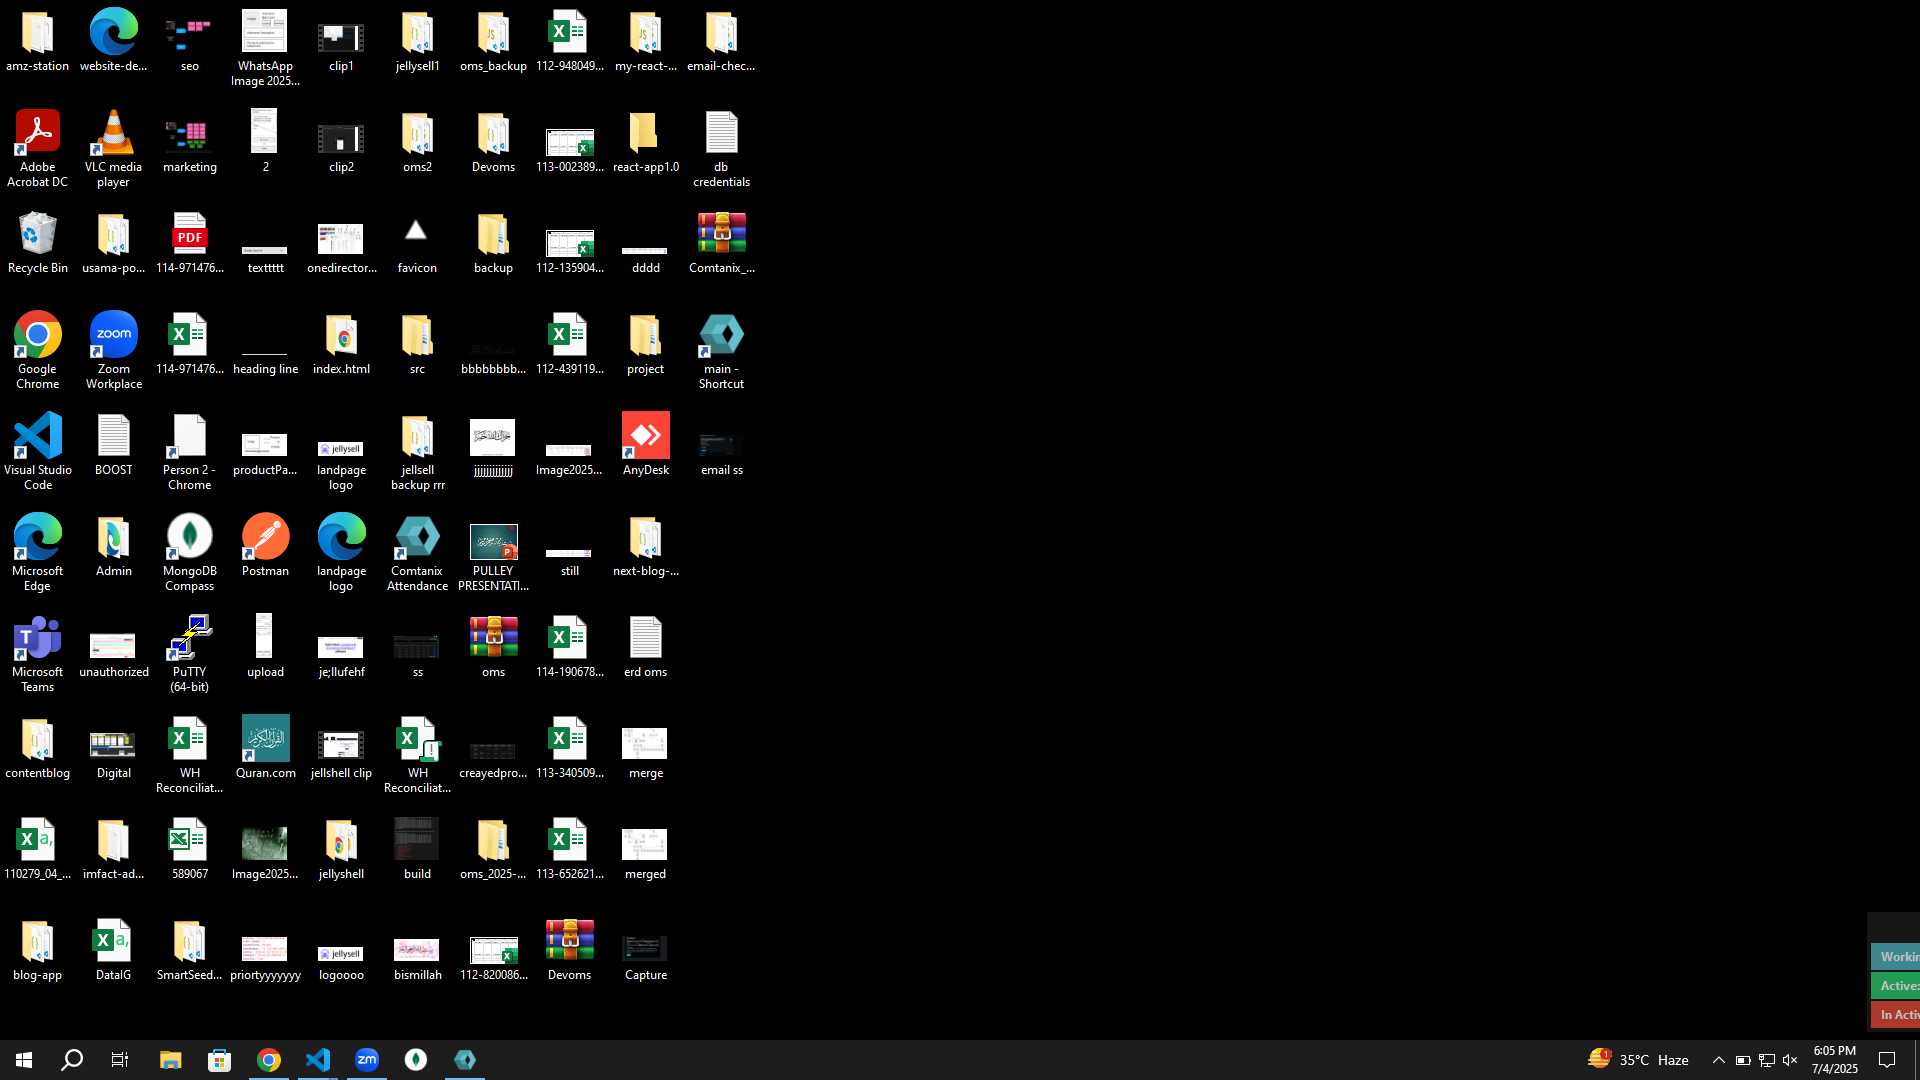Open network settings from the tray
The width and height of the screenshot is (1920, 1080).
(1766, 1060)
